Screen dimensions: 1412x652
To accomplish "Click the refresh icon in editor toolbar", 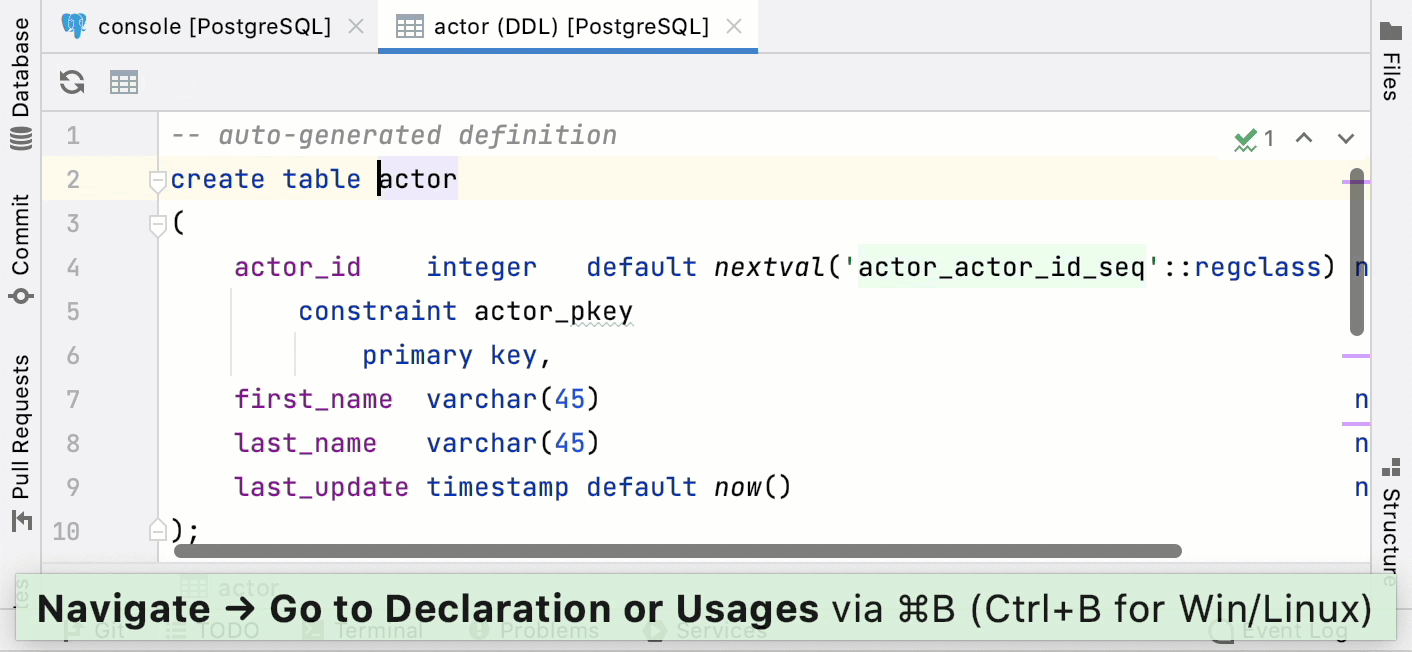I will (72, 82).
